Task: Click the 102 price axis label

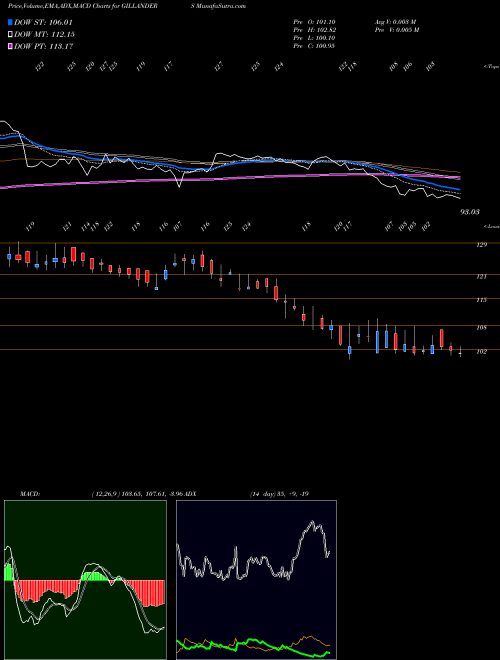Action: coord(481,351)
